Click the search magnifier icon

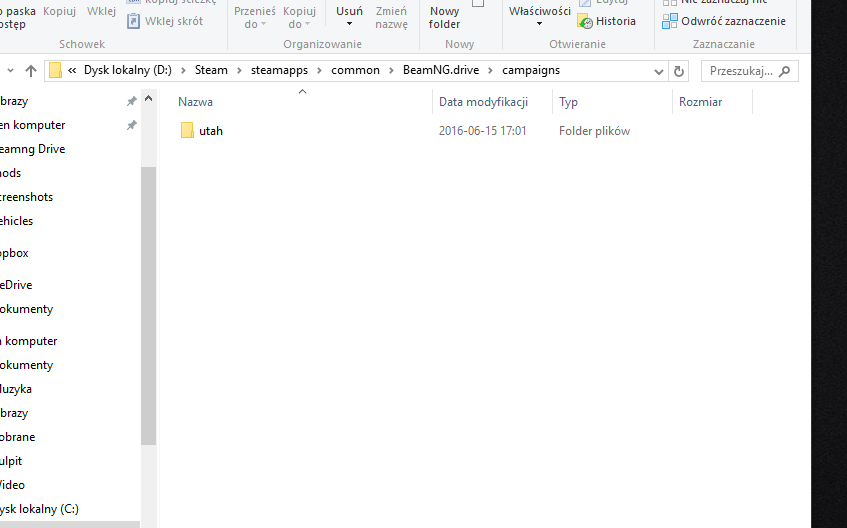(x=785, y=71)
